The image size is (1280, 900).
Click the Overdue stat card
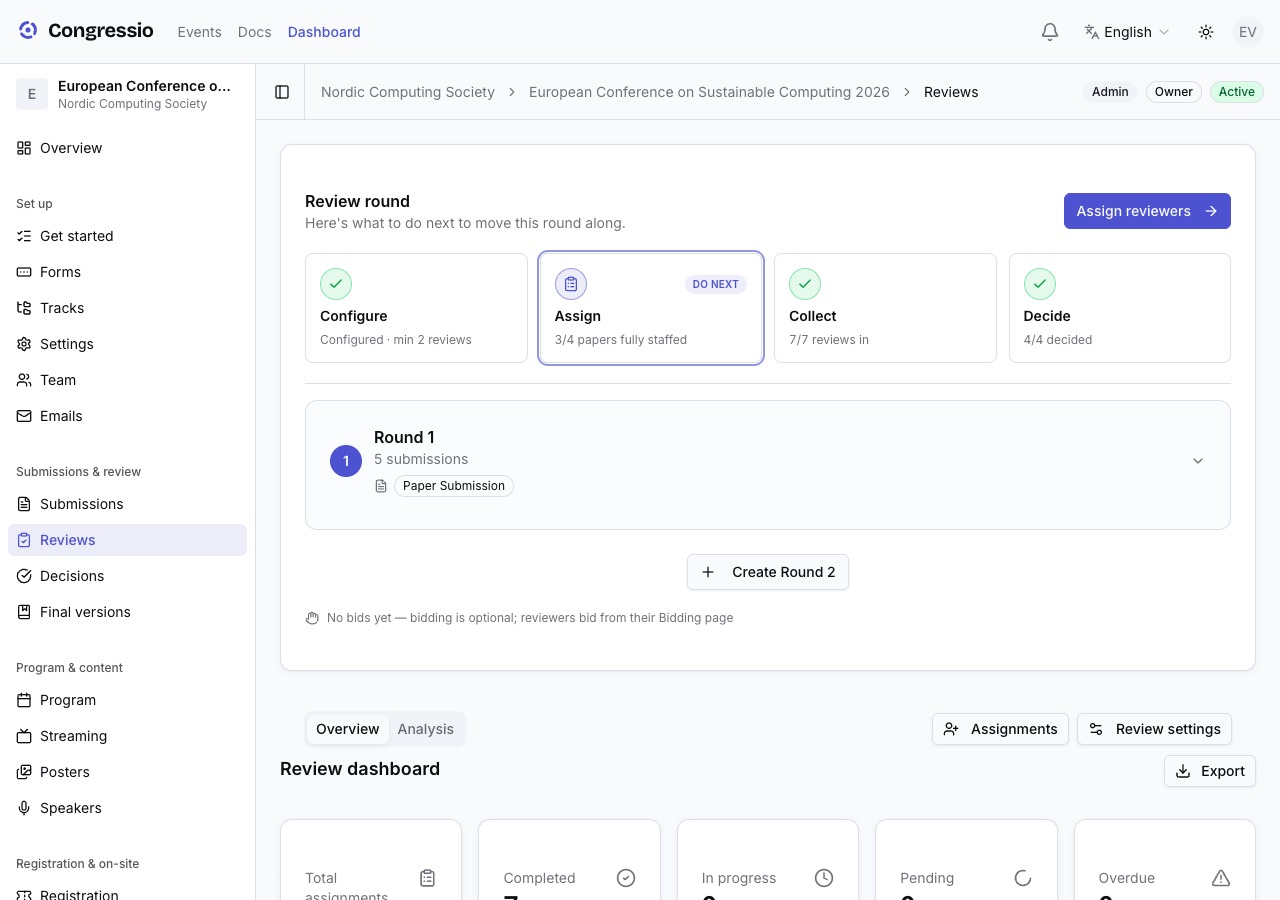1165,860
